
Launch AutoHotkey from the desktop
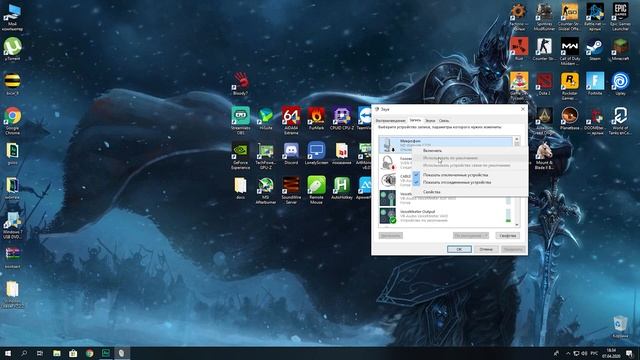pos(342,188)
